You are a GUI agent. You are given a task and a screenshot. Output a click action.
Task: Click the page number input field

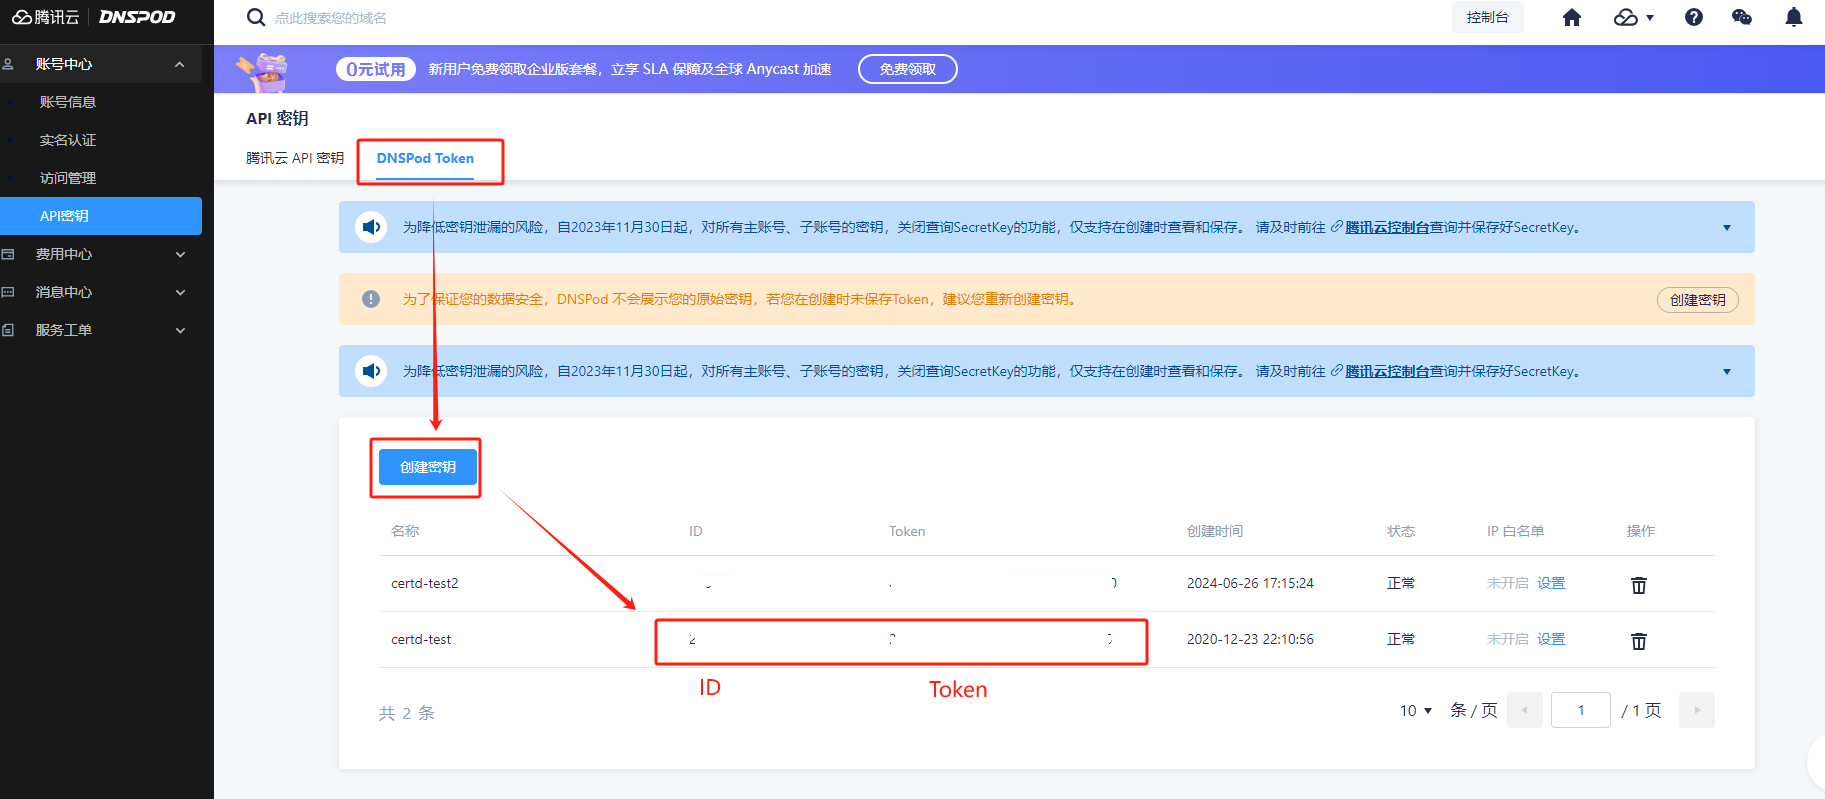tap(1580, 710)
